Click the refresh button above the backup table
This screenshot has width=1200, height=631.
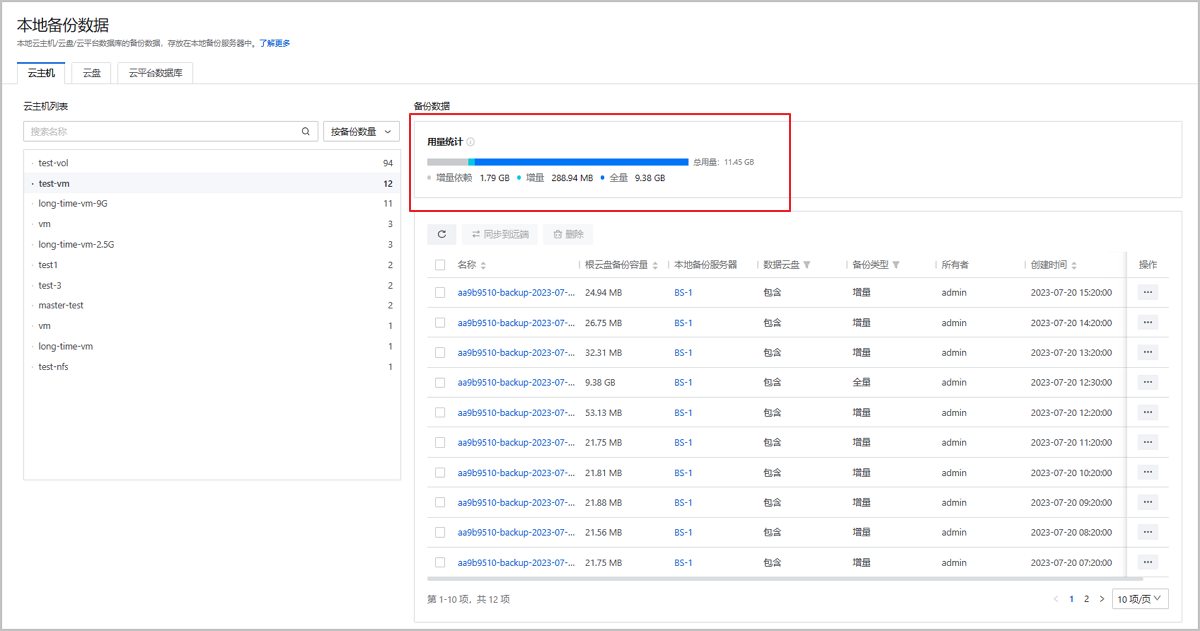pyautogui.click(x=442, y=234)
